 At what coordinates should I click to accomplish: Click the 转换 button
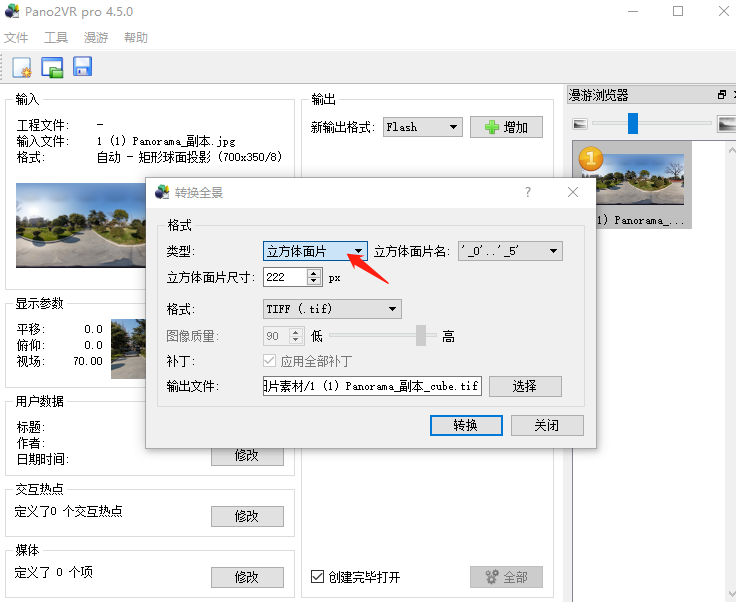coord(465,425)
